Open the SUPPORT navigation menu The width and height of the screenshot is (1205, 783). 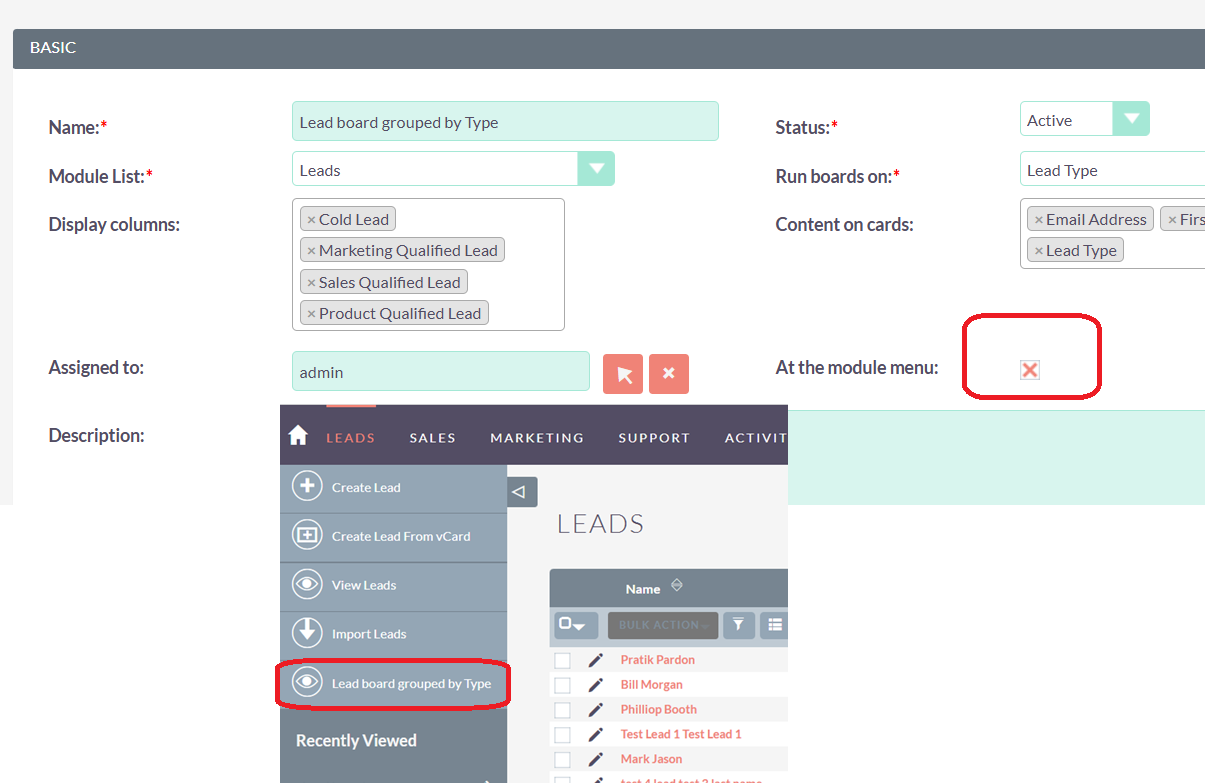coord(654,437)
